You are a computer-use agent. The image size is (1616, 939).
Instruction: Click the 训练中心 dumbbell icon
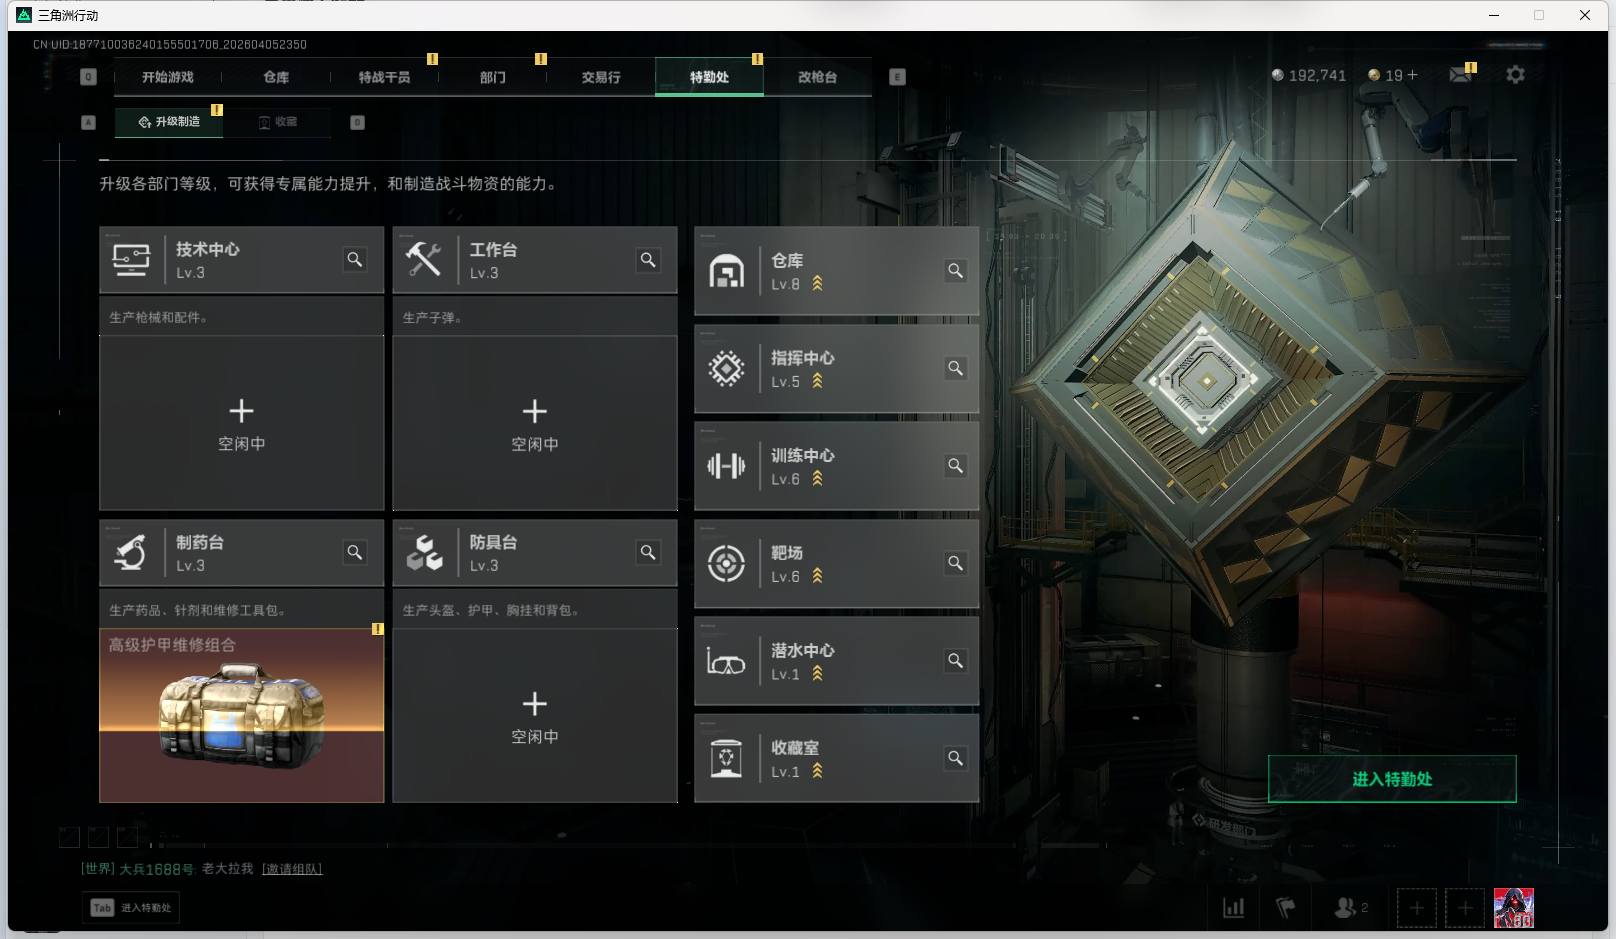[726, 466]
